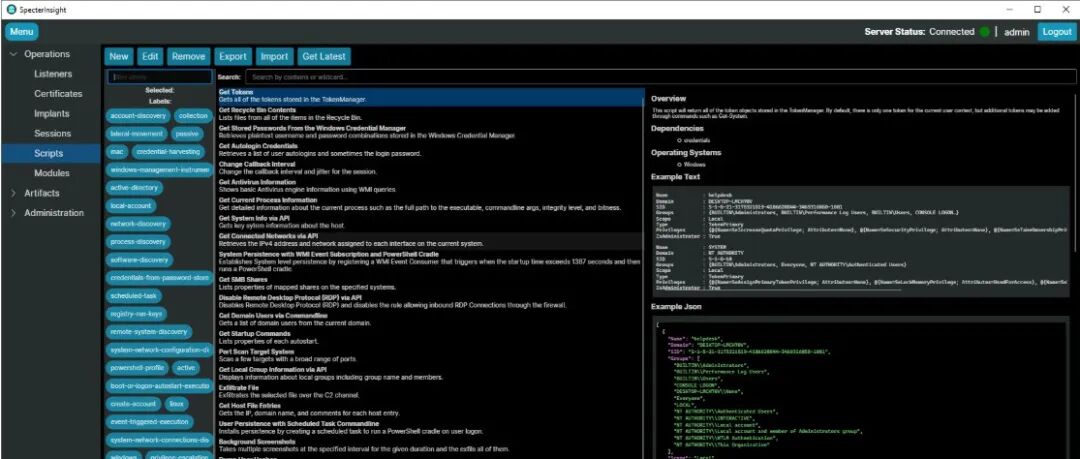Select the Get Recycle Bin Contents script

[x=430, y=114]
